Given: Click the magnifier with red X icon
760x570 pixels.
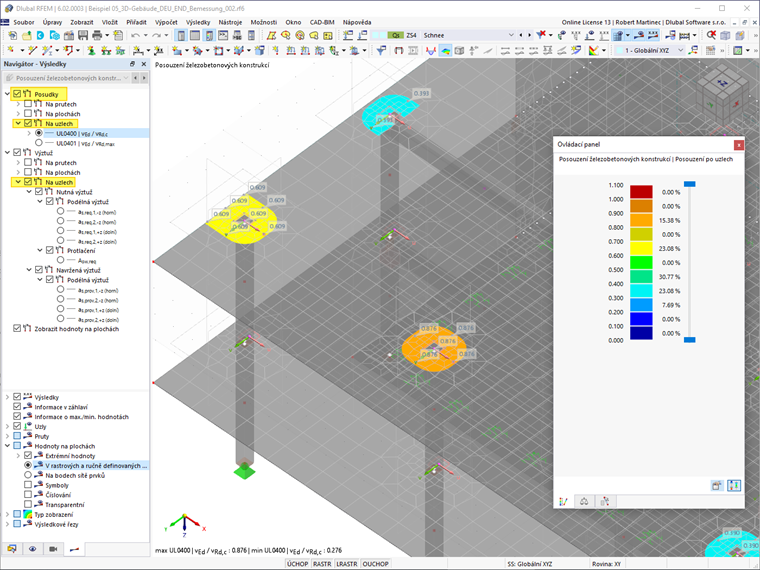Looking at the screenshot, I should 711,35.
